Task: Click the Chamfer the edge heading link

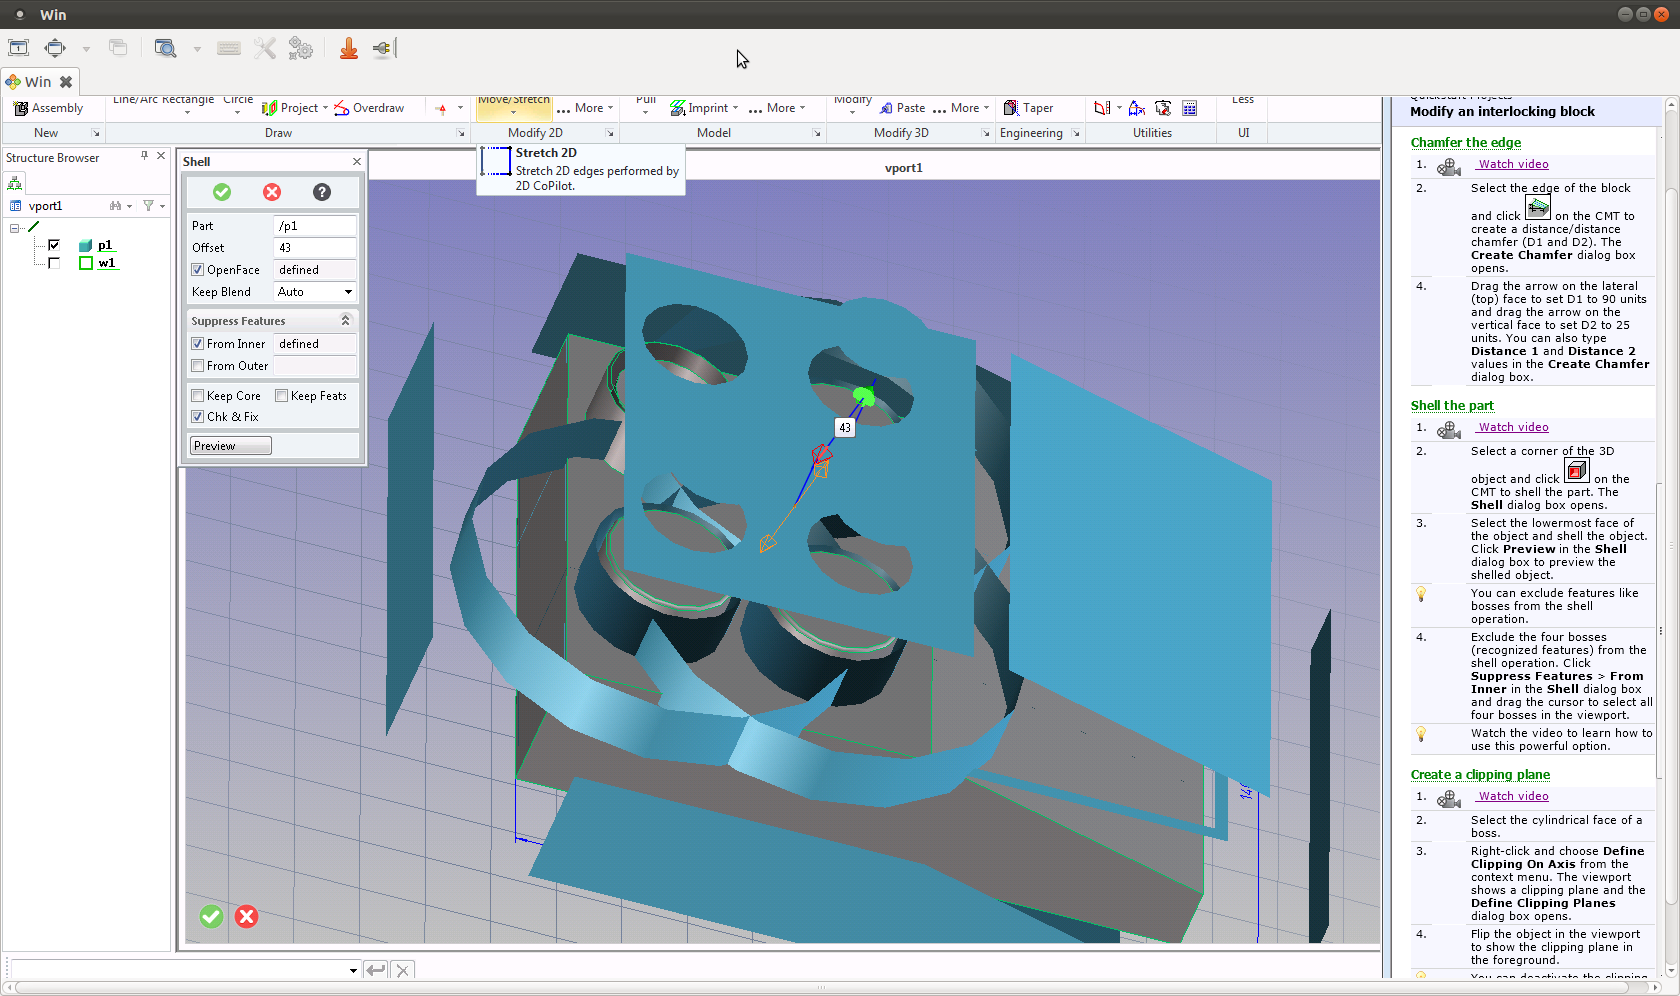Action: 1465,142
